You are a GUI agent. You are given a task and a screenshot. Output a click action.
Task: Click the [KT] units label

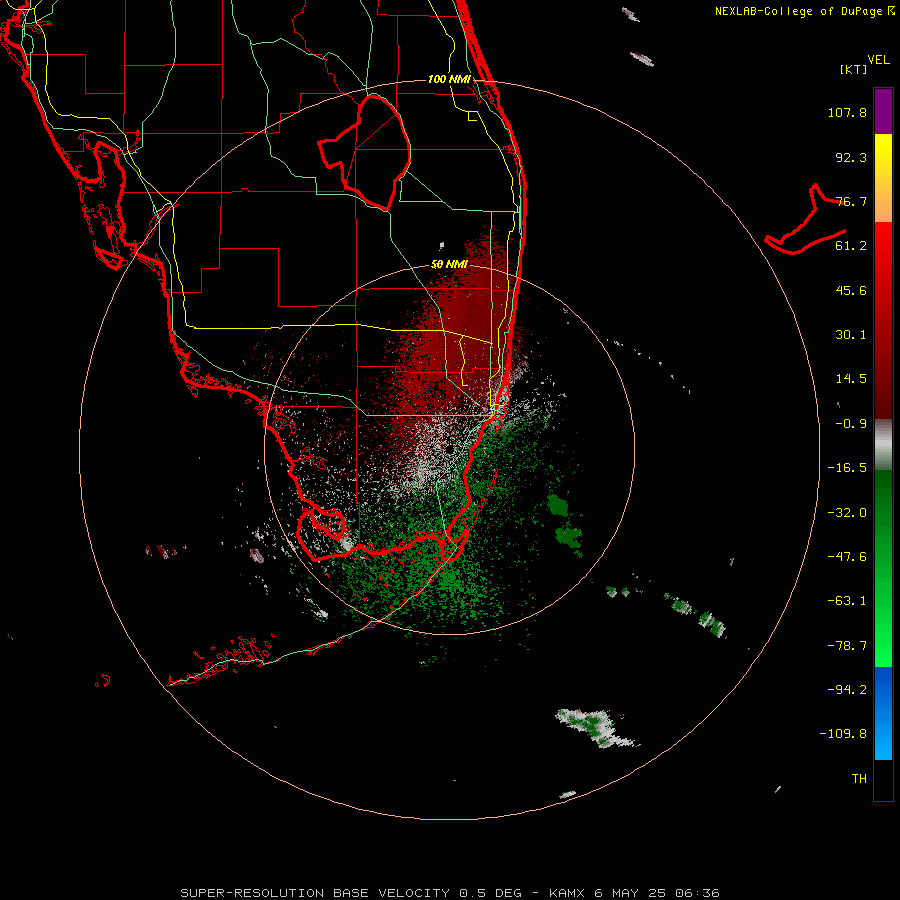click(x=853, y=69)
